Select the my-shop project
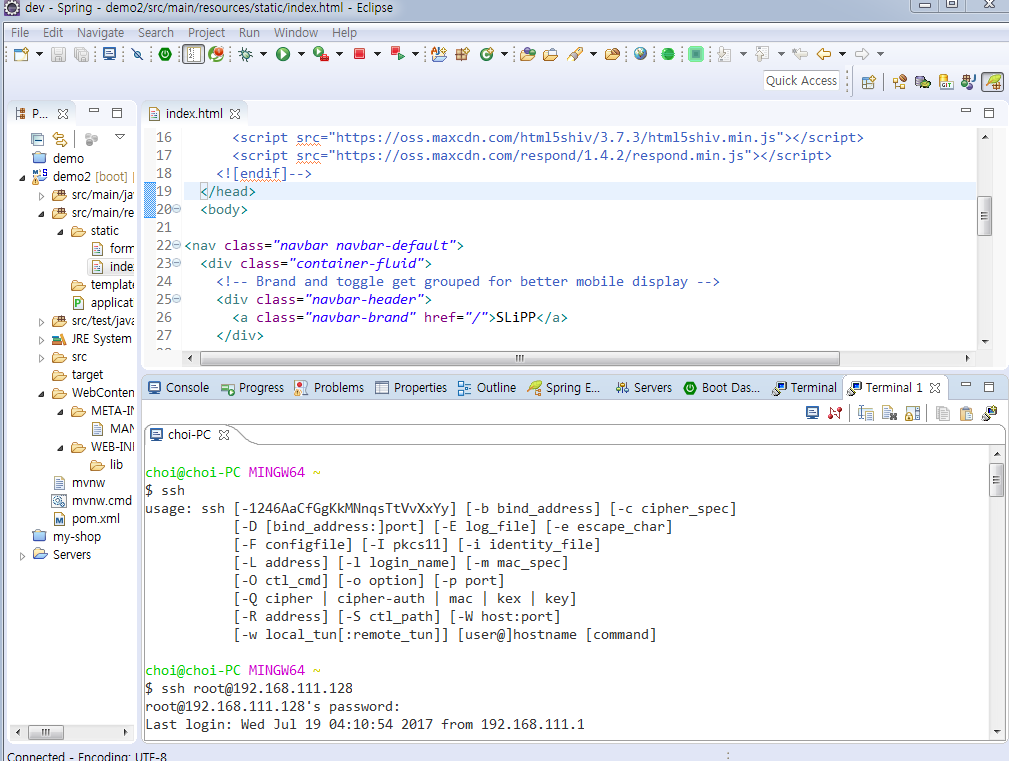This screenshot has width=1009, height=761. click(76, 537)
